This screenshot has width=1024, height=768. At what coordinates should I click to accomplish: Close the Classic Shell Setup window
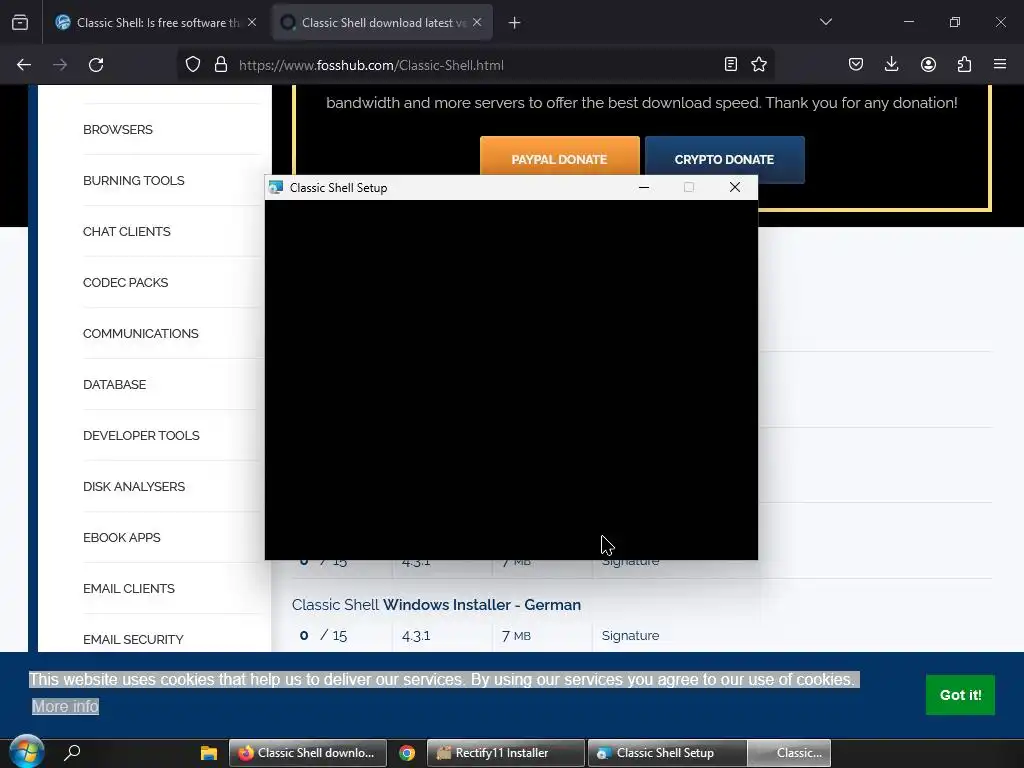tap(735, 187)
